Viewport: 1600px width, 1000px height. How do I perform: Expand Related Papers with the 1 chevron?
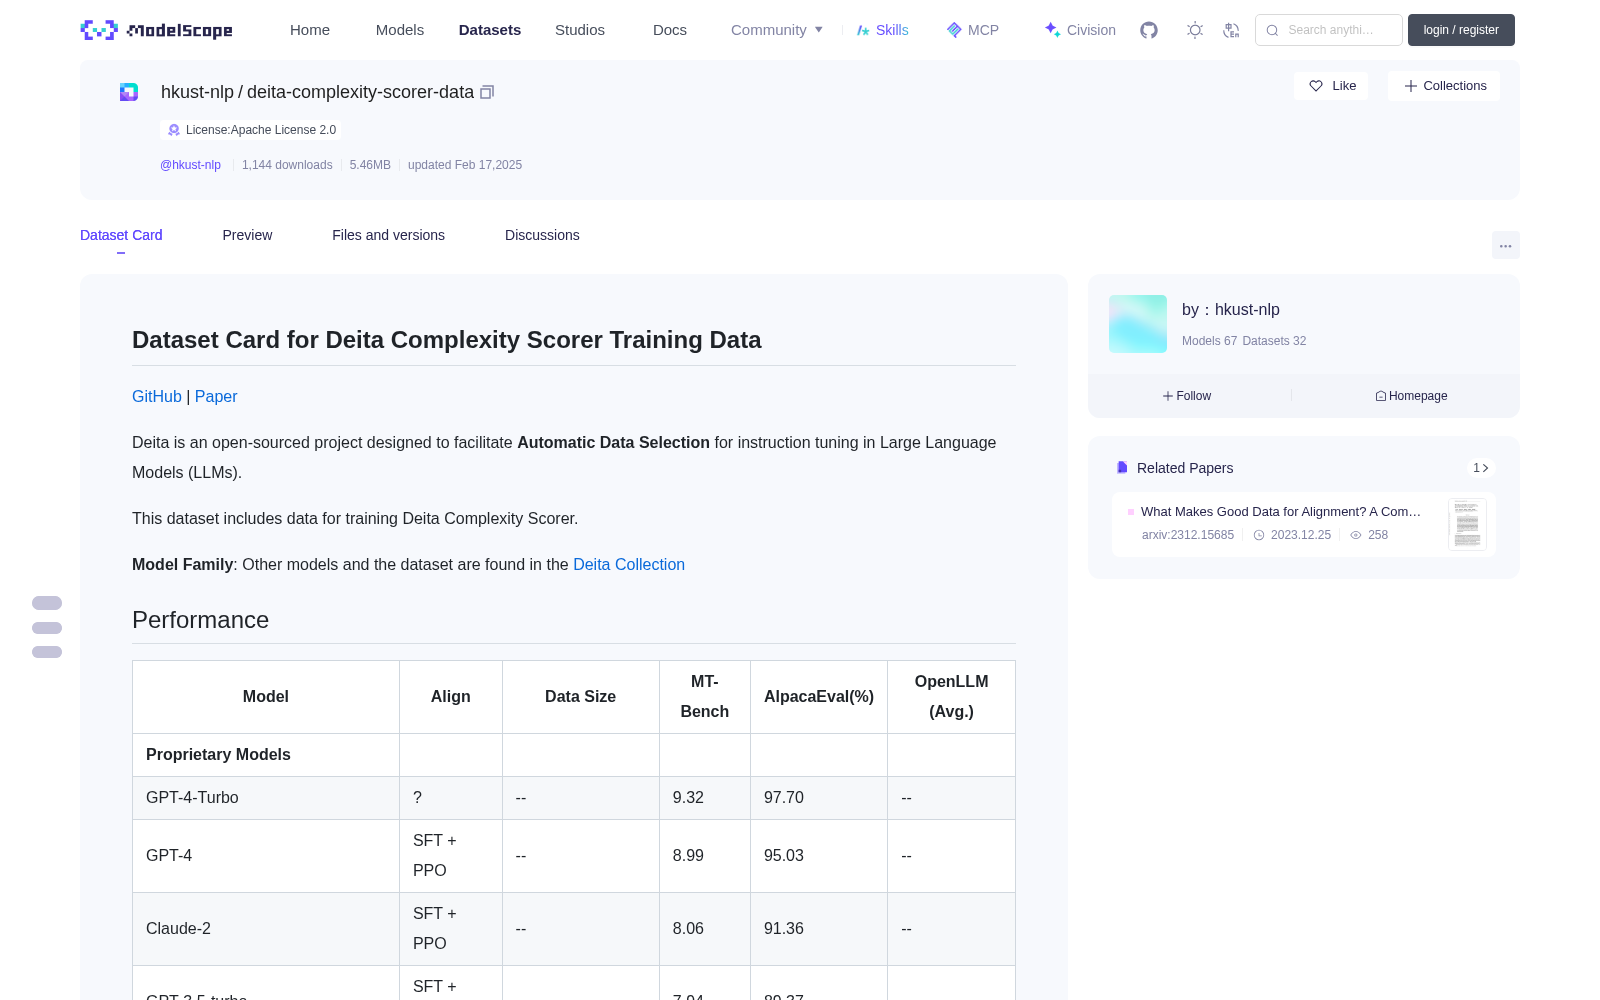(1481, 468)
